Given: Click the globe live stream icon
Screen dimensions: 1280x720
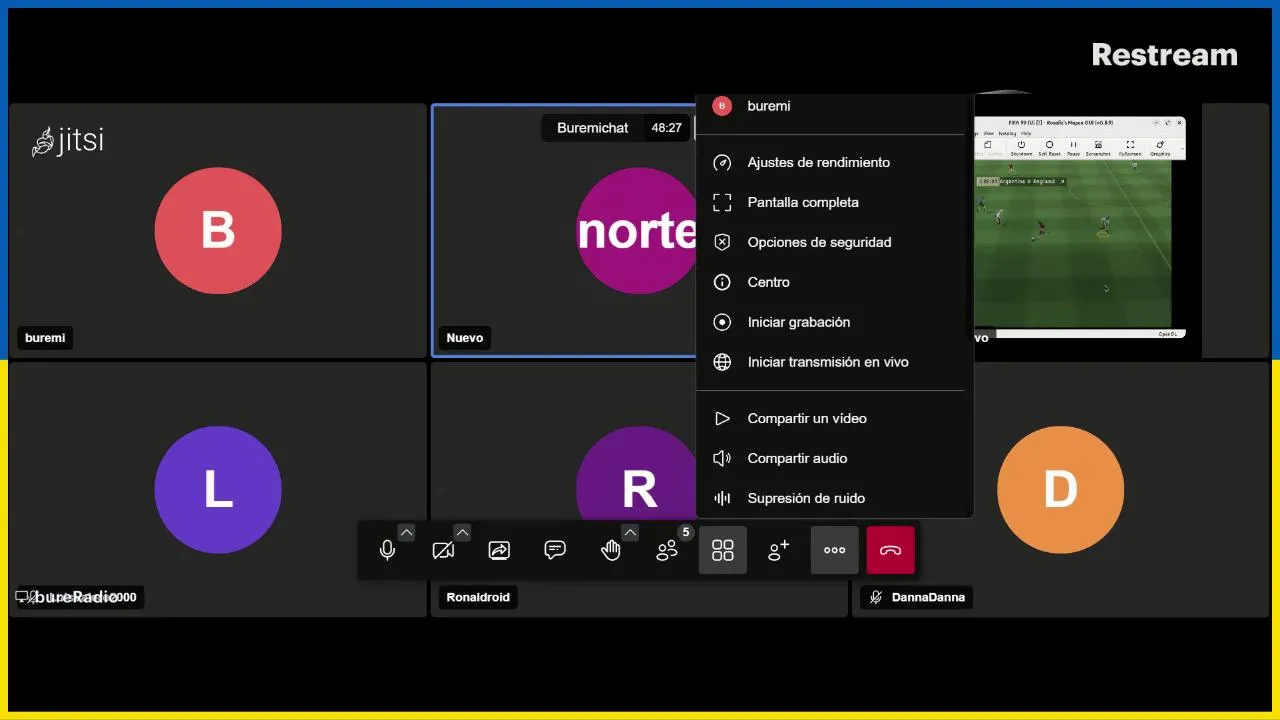Looking at the screenshot, I should pyautogui.click(x=722, y=362).
